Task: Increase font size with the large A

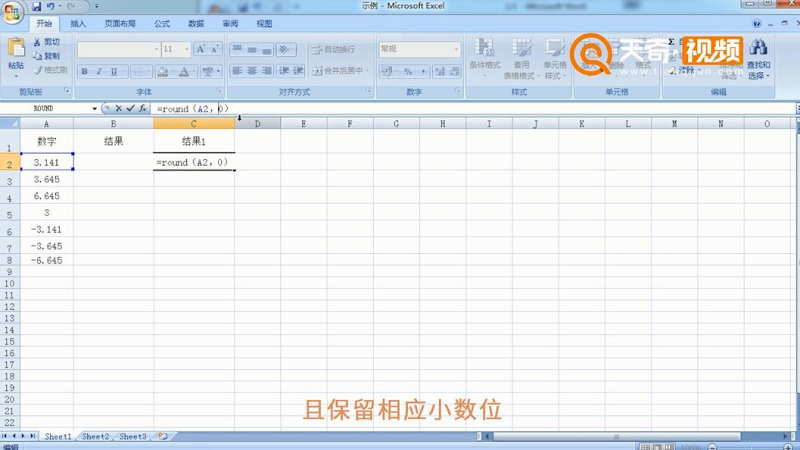Action: [201, 49]
